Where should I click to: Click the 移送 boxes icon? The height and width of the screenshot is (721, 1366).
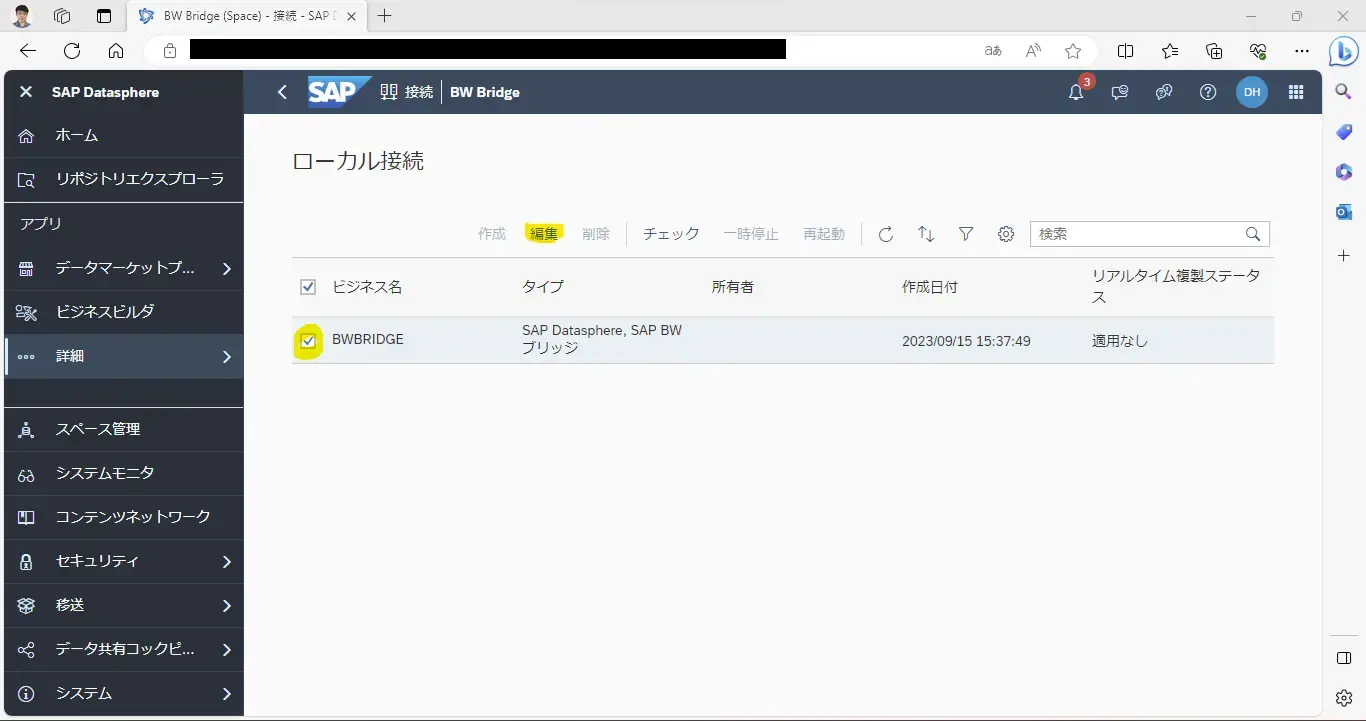pos(26,606)
